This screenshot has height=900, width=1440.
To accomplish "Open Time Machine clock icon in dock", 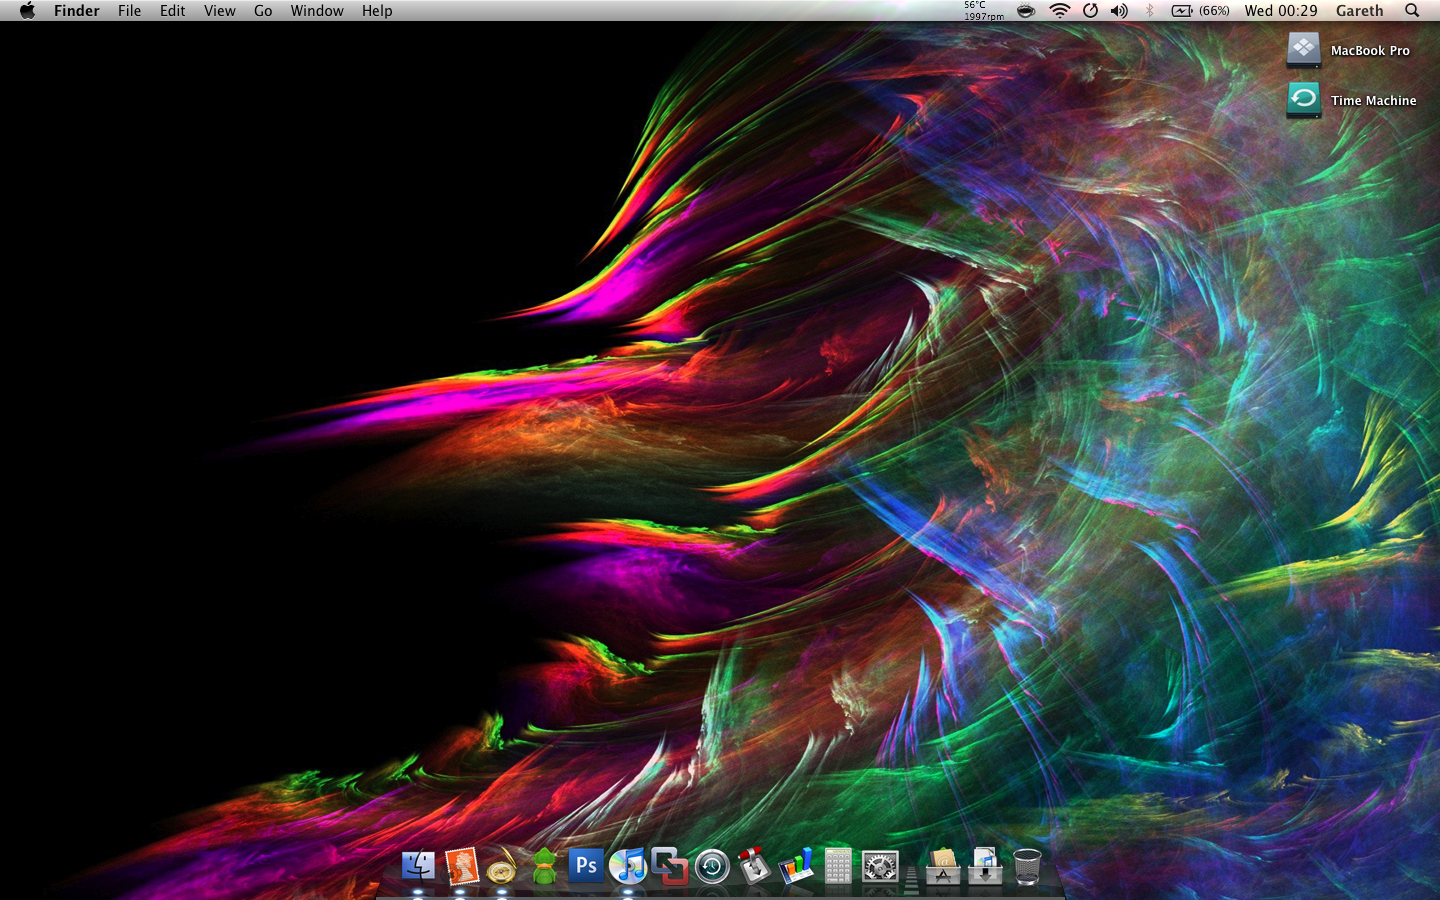I will 712,866.
